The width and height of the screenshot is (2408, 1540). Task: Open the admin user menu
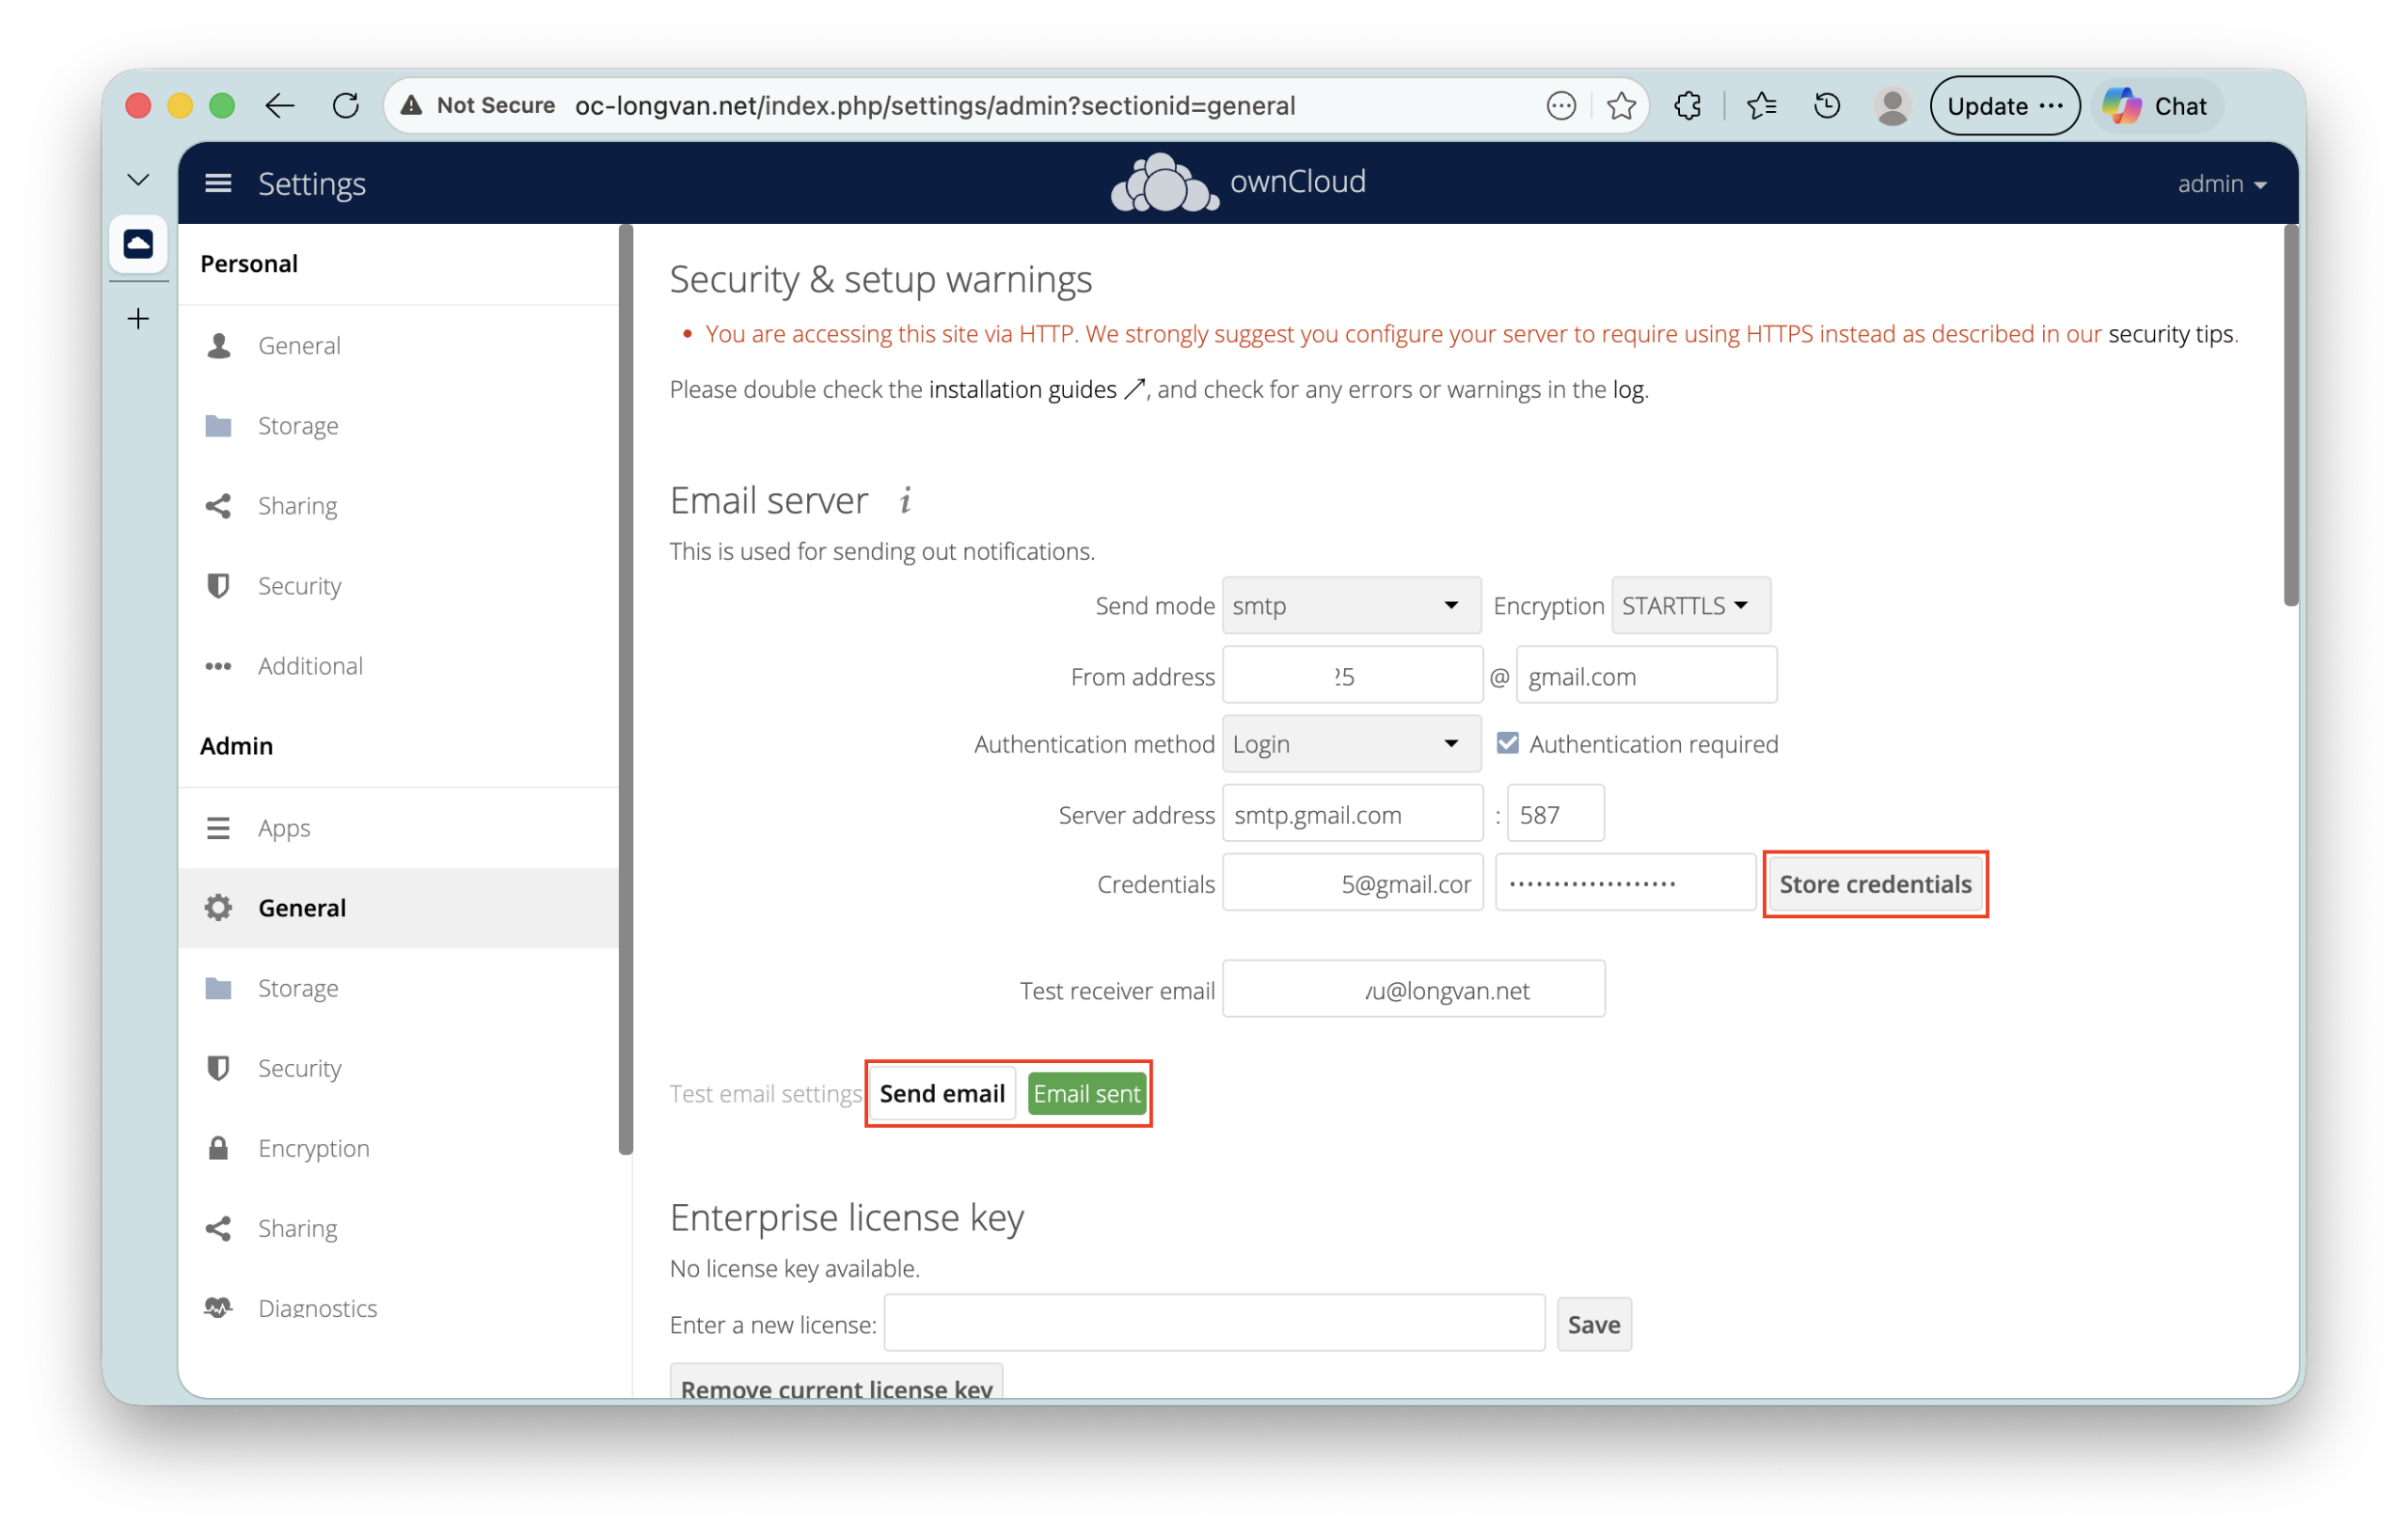coord(2221,184)
